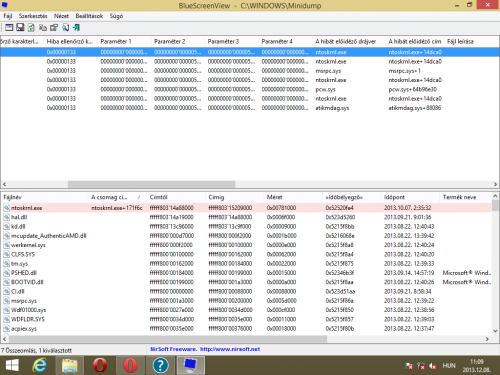Viewport: 500px width, 375px height.
Task: Select the crash row caused by atikmdag.sys
Action: pyautogui.click(x=250, y=108)
